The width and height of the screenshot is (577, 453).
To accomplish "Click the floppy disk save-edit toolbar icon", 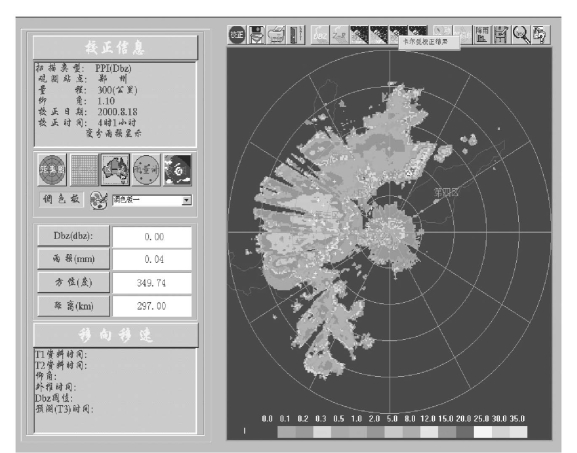I will (502, 35).
